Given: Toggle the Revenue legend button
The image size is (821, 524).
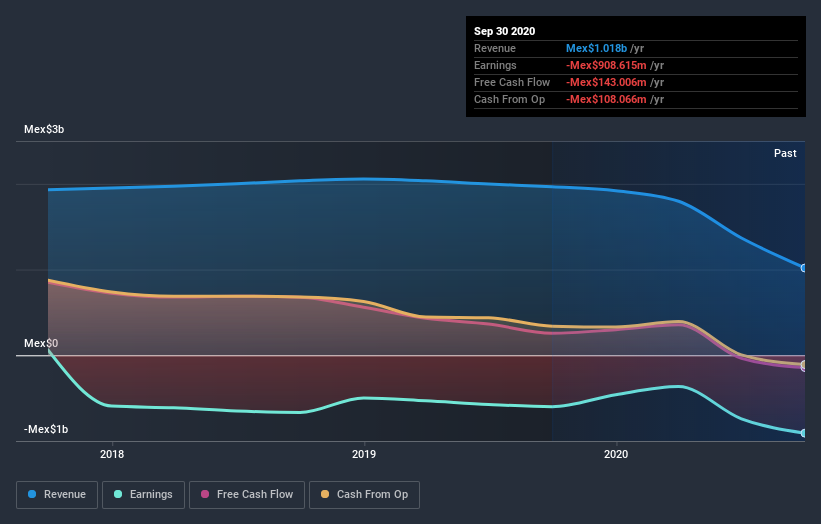Looking at the screenshot, I should click(x=57, y=495).
